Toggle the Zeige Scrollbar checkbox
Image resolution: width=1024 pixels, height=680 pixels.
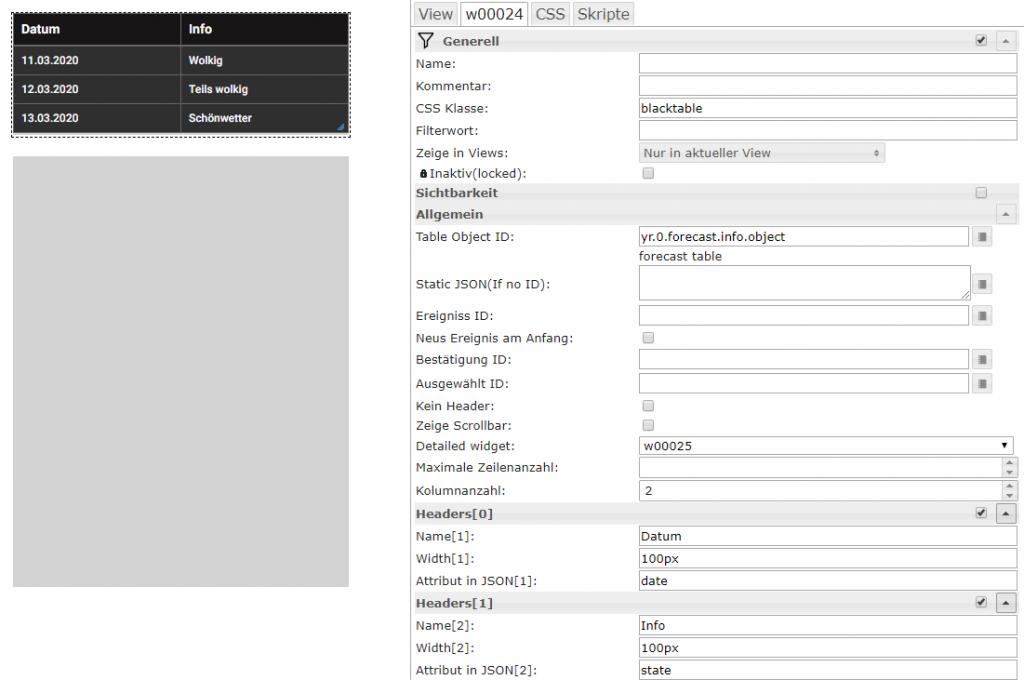(x=648, y=426)
